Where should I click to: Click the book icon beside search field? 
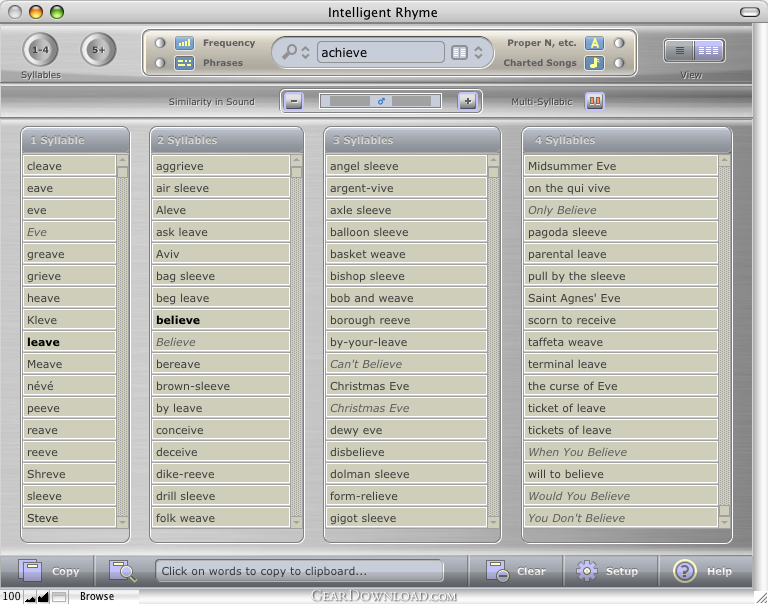tap(459, 52)
